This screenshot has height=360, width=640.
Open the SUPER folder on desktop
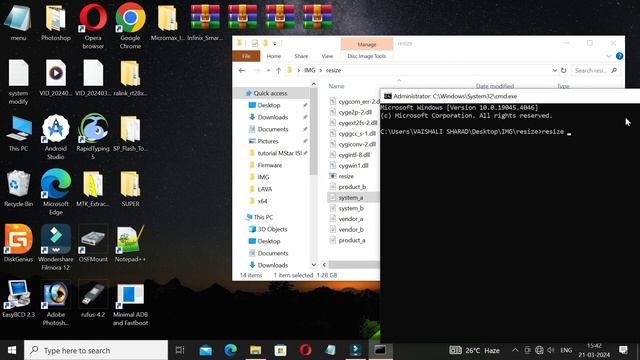130,189
